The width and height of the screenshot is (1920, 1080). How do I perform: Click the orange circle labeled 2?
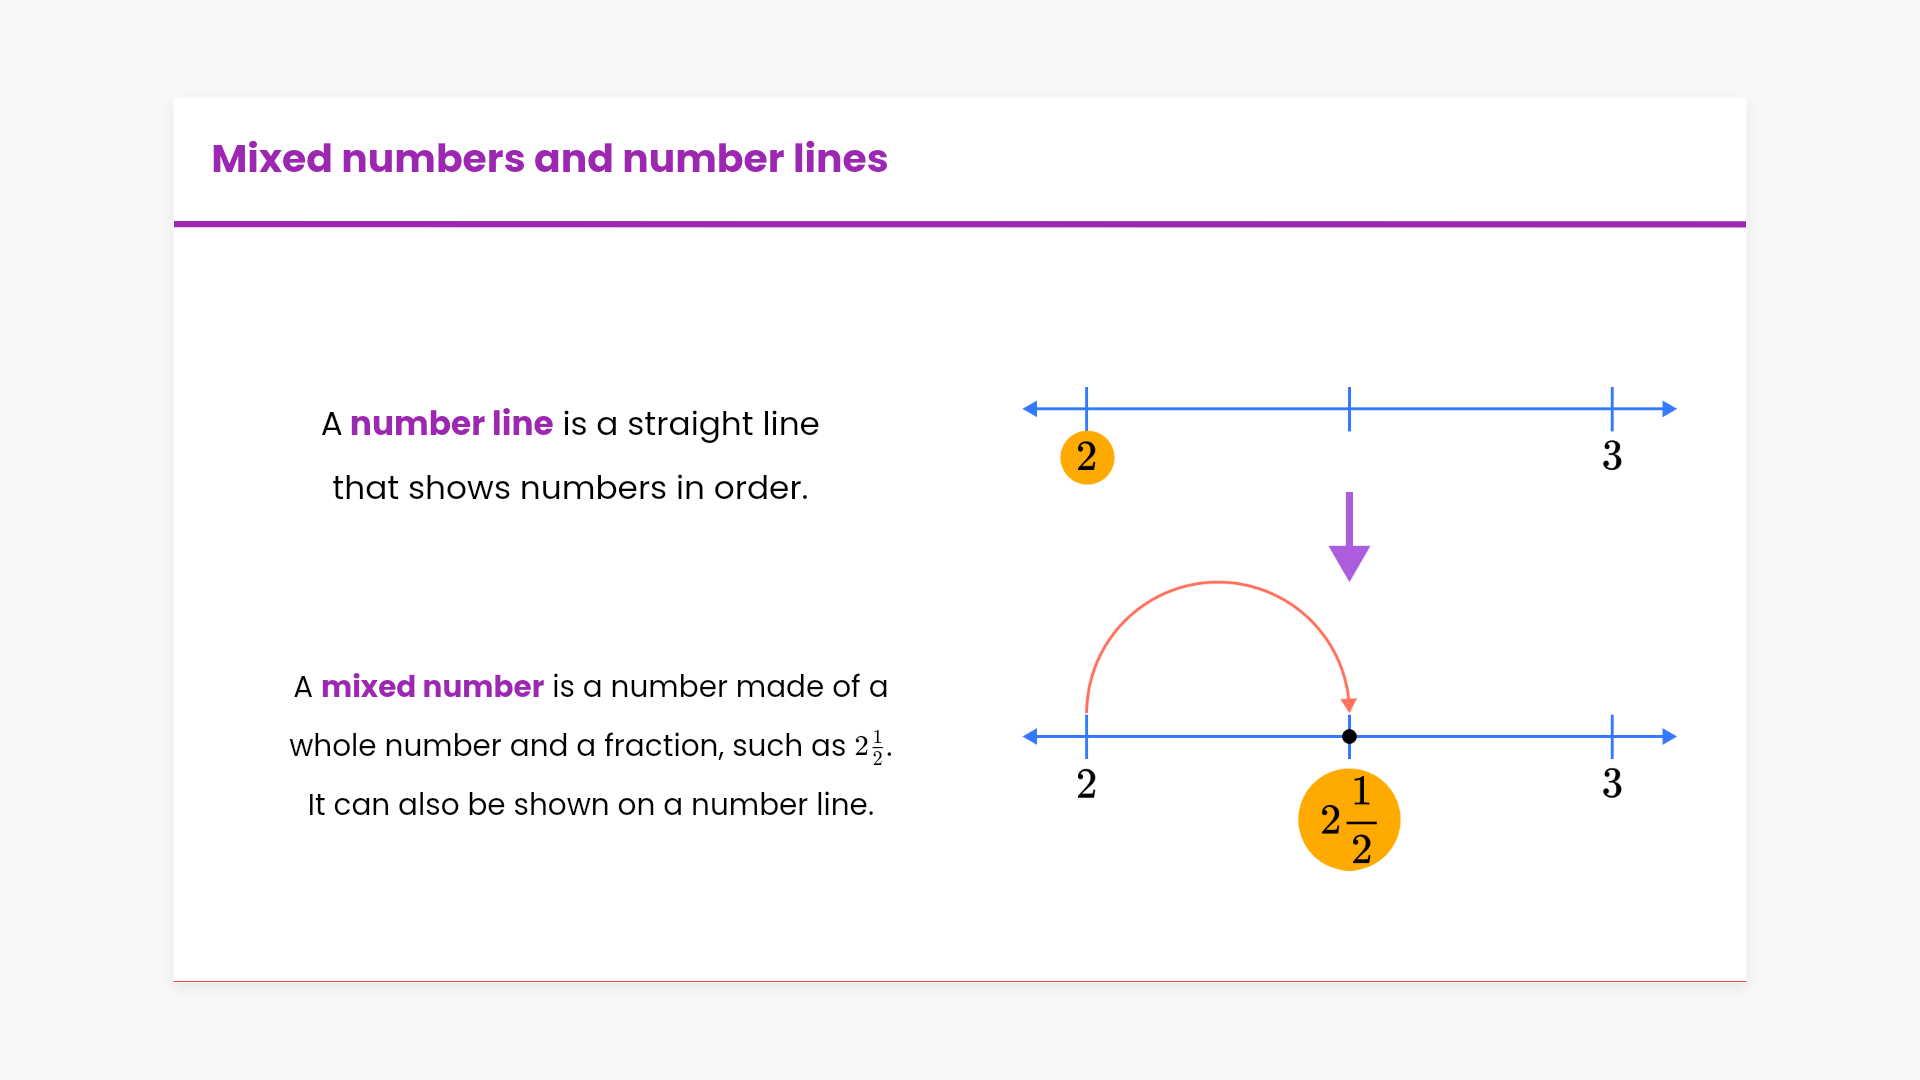tap(1087, 457)
